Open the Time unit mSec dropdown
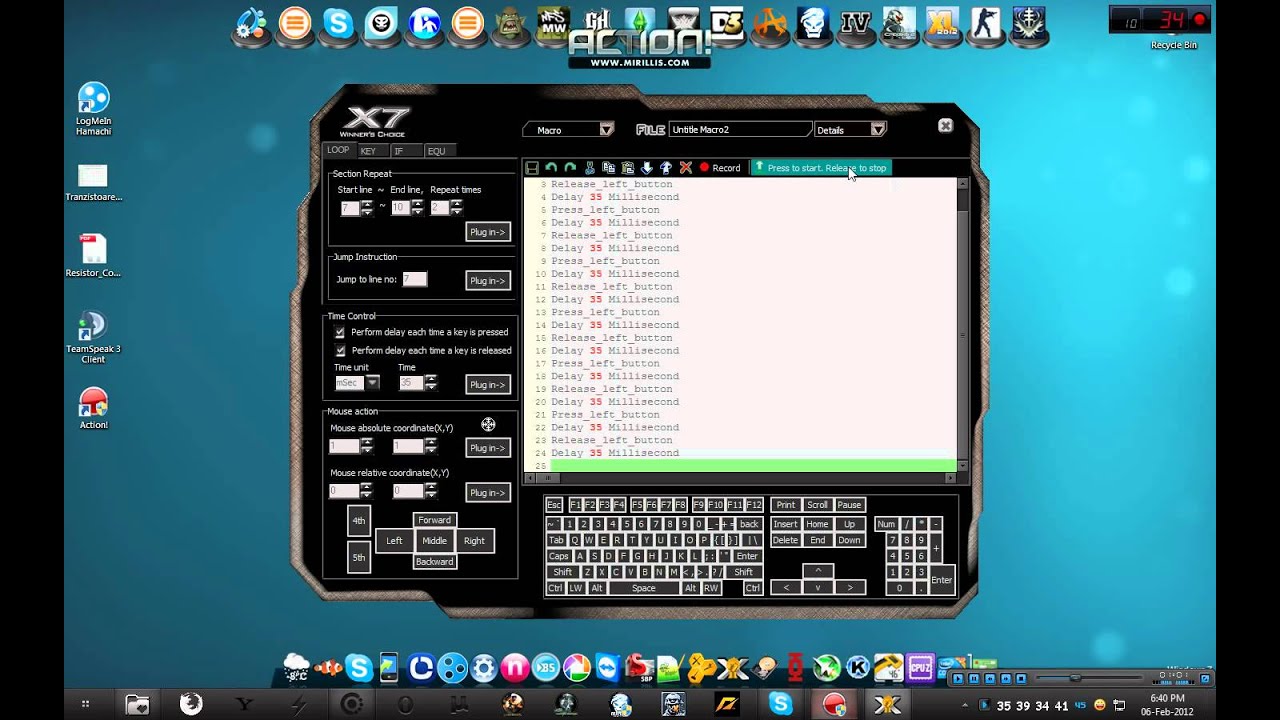The width and height of the screenshot is (1280, 720). point(357,383)
